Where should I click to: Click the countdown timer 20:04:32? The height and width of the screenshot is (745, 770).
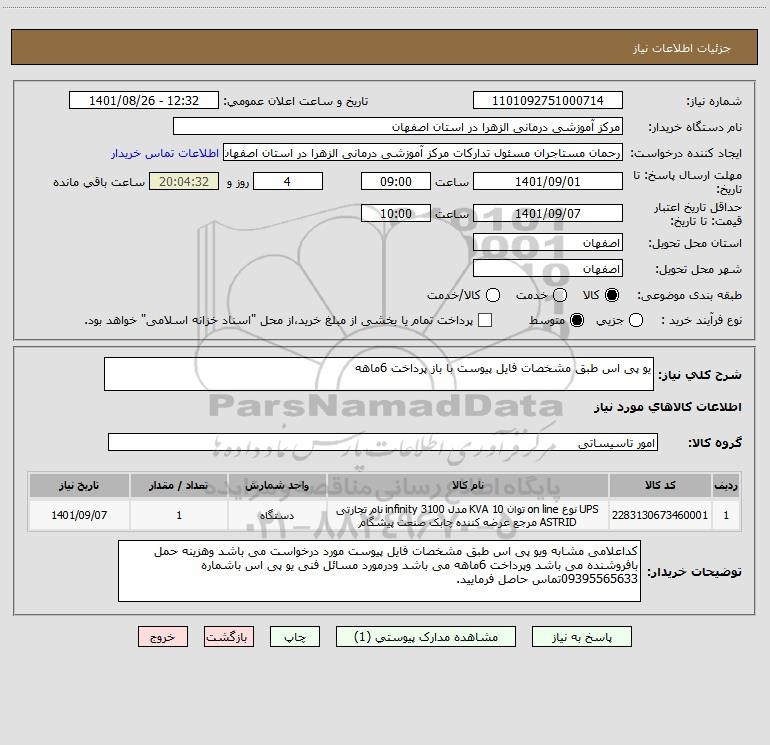[184, 181]
